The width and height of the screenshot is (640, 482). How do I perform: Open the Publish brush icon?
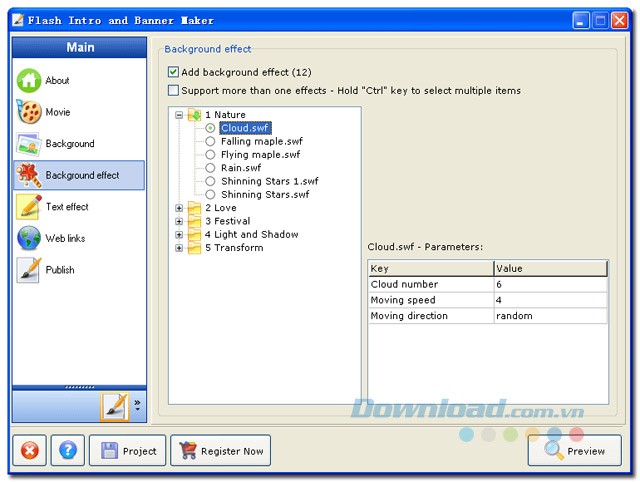pos(29,270)
